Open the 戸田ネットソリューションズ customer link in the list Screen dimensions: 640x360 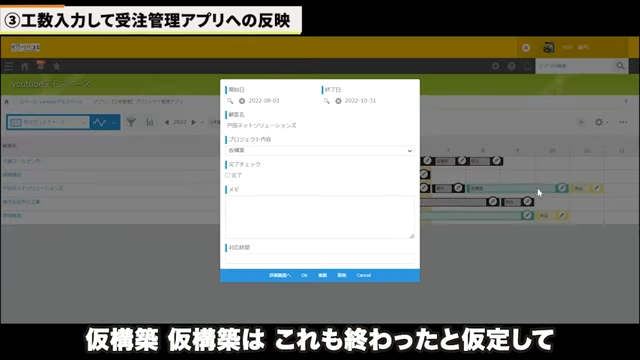pos(33,188)
